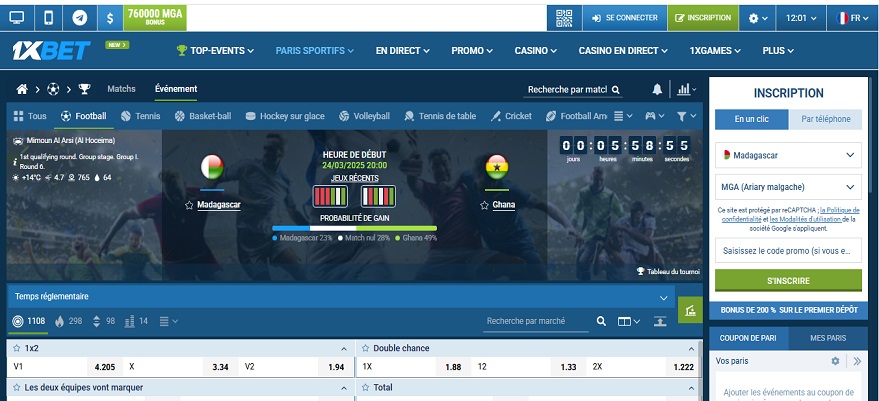This screenshot has width=879, height=401.
Task: Collapse Les deux équipes vont marquer market
Action: (x=344, y=388)
